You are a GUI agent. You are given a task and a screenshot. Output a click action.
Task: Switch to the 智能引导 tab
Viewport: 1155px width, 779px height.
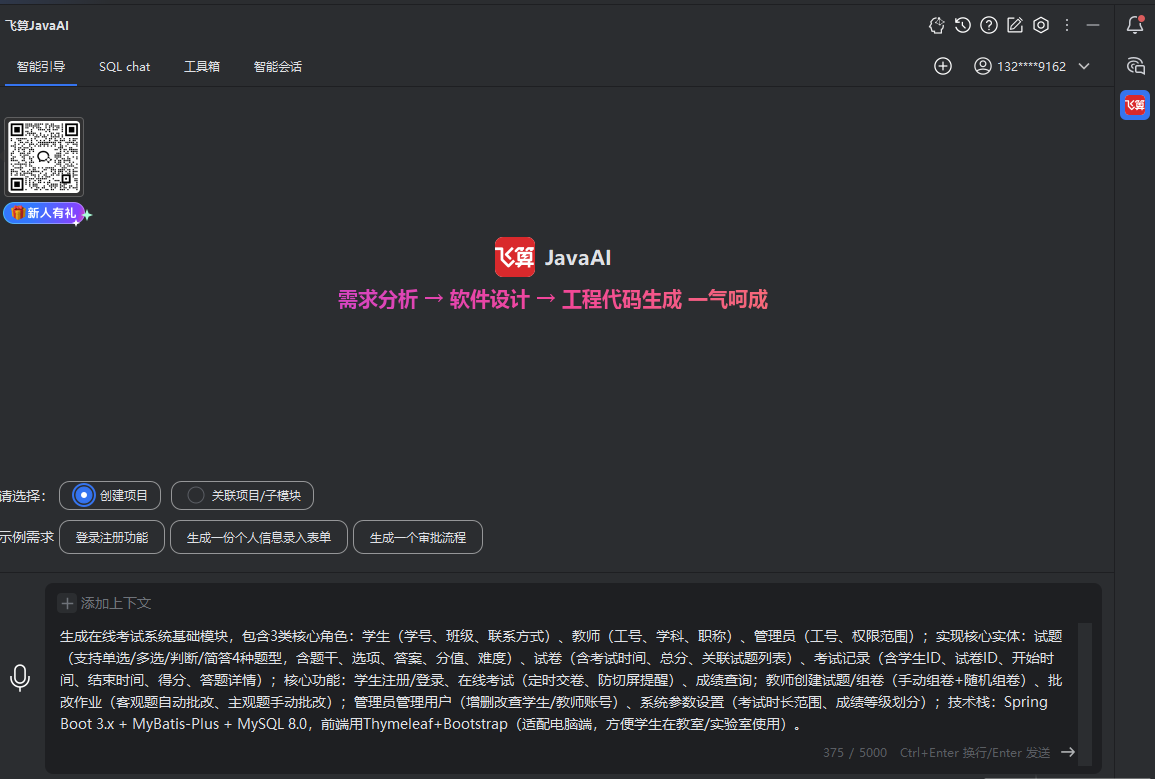pos(41,66)
